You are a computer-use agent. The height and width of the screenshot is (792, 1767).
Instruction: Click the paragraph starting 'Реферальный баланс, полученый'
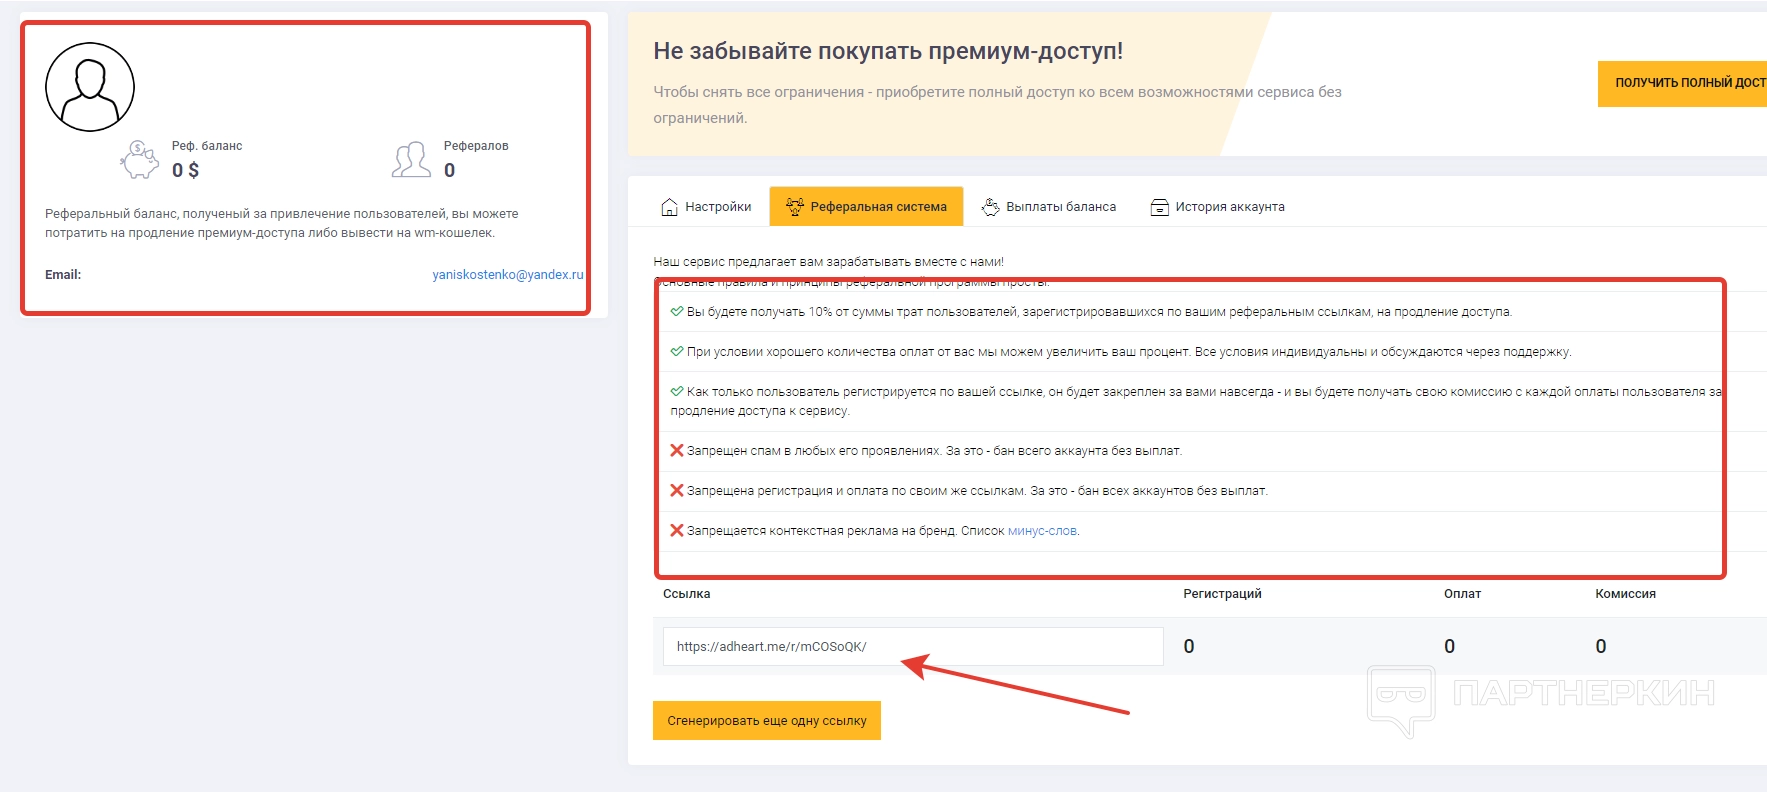coord(282,223)
